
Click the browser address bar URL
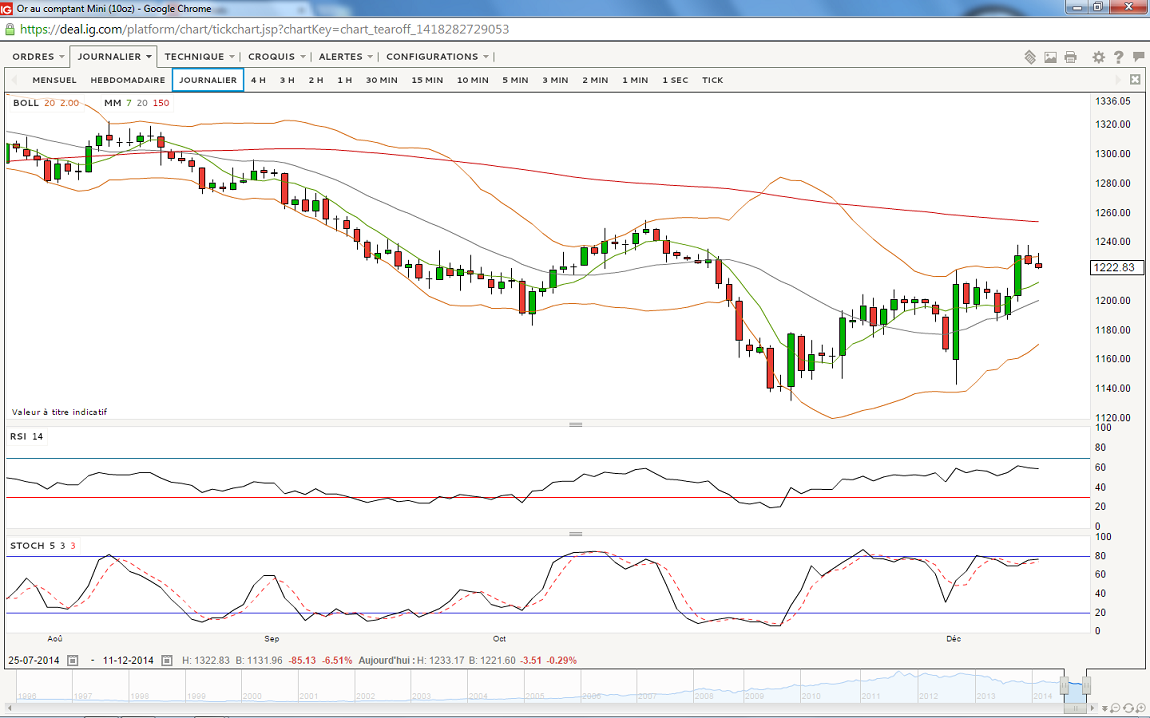[264, 29]
